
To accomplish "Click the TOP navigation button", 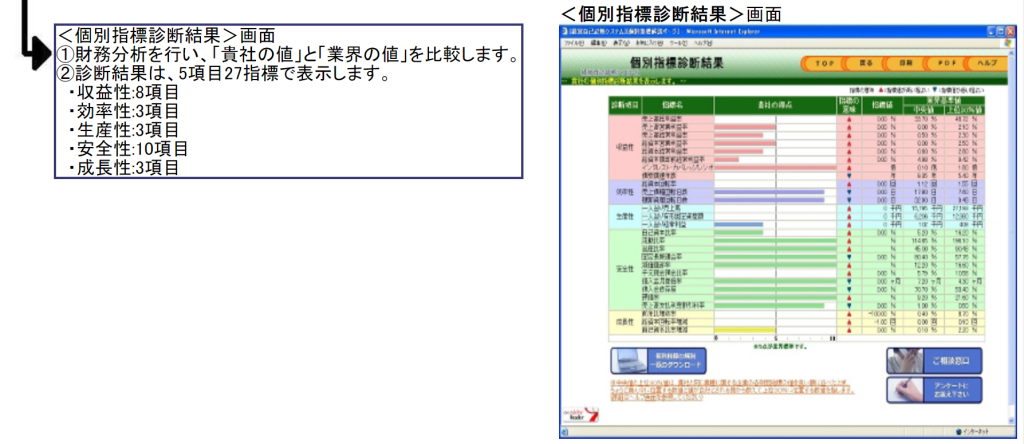I will [x=822, y=63].
